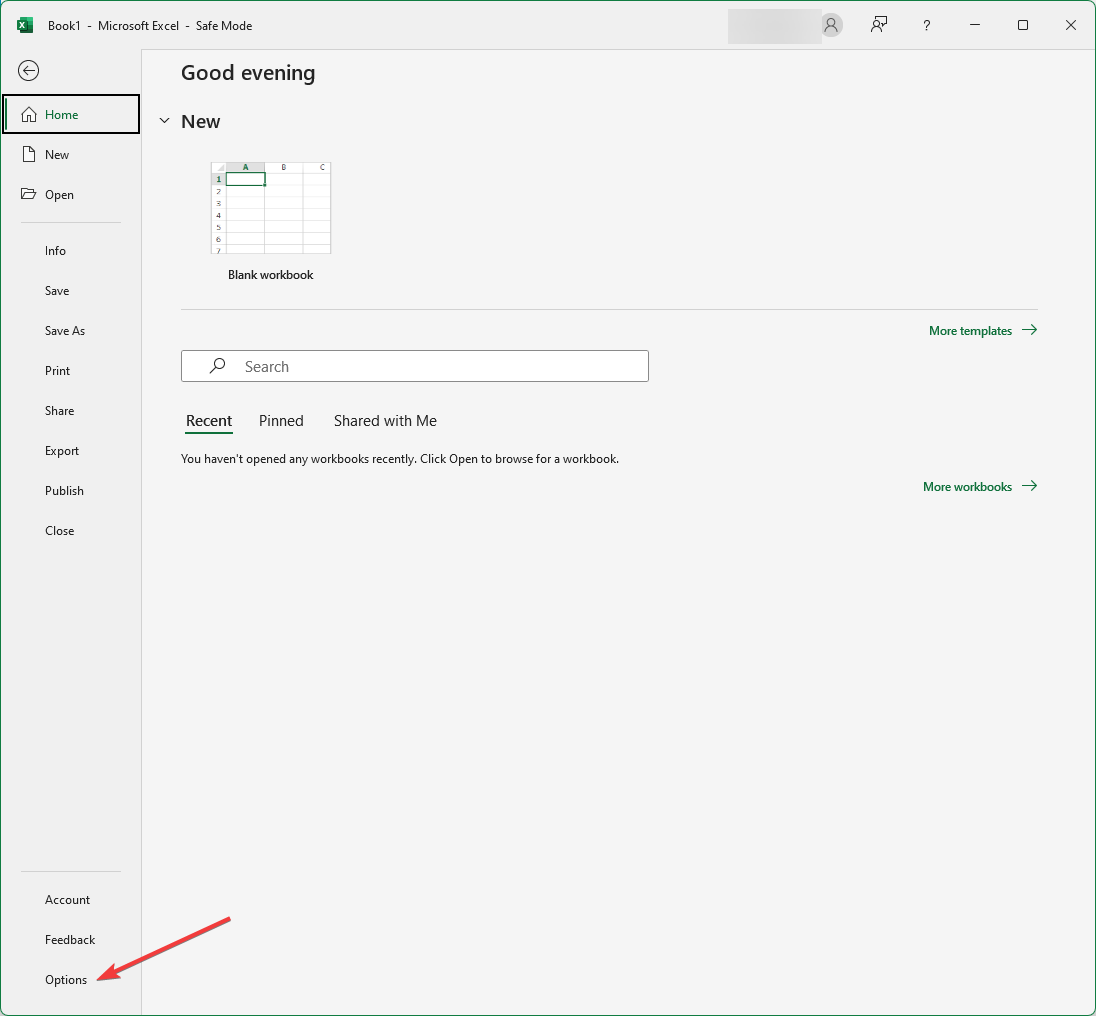
Task: Open the Feedback page
Action: [70, 940]
